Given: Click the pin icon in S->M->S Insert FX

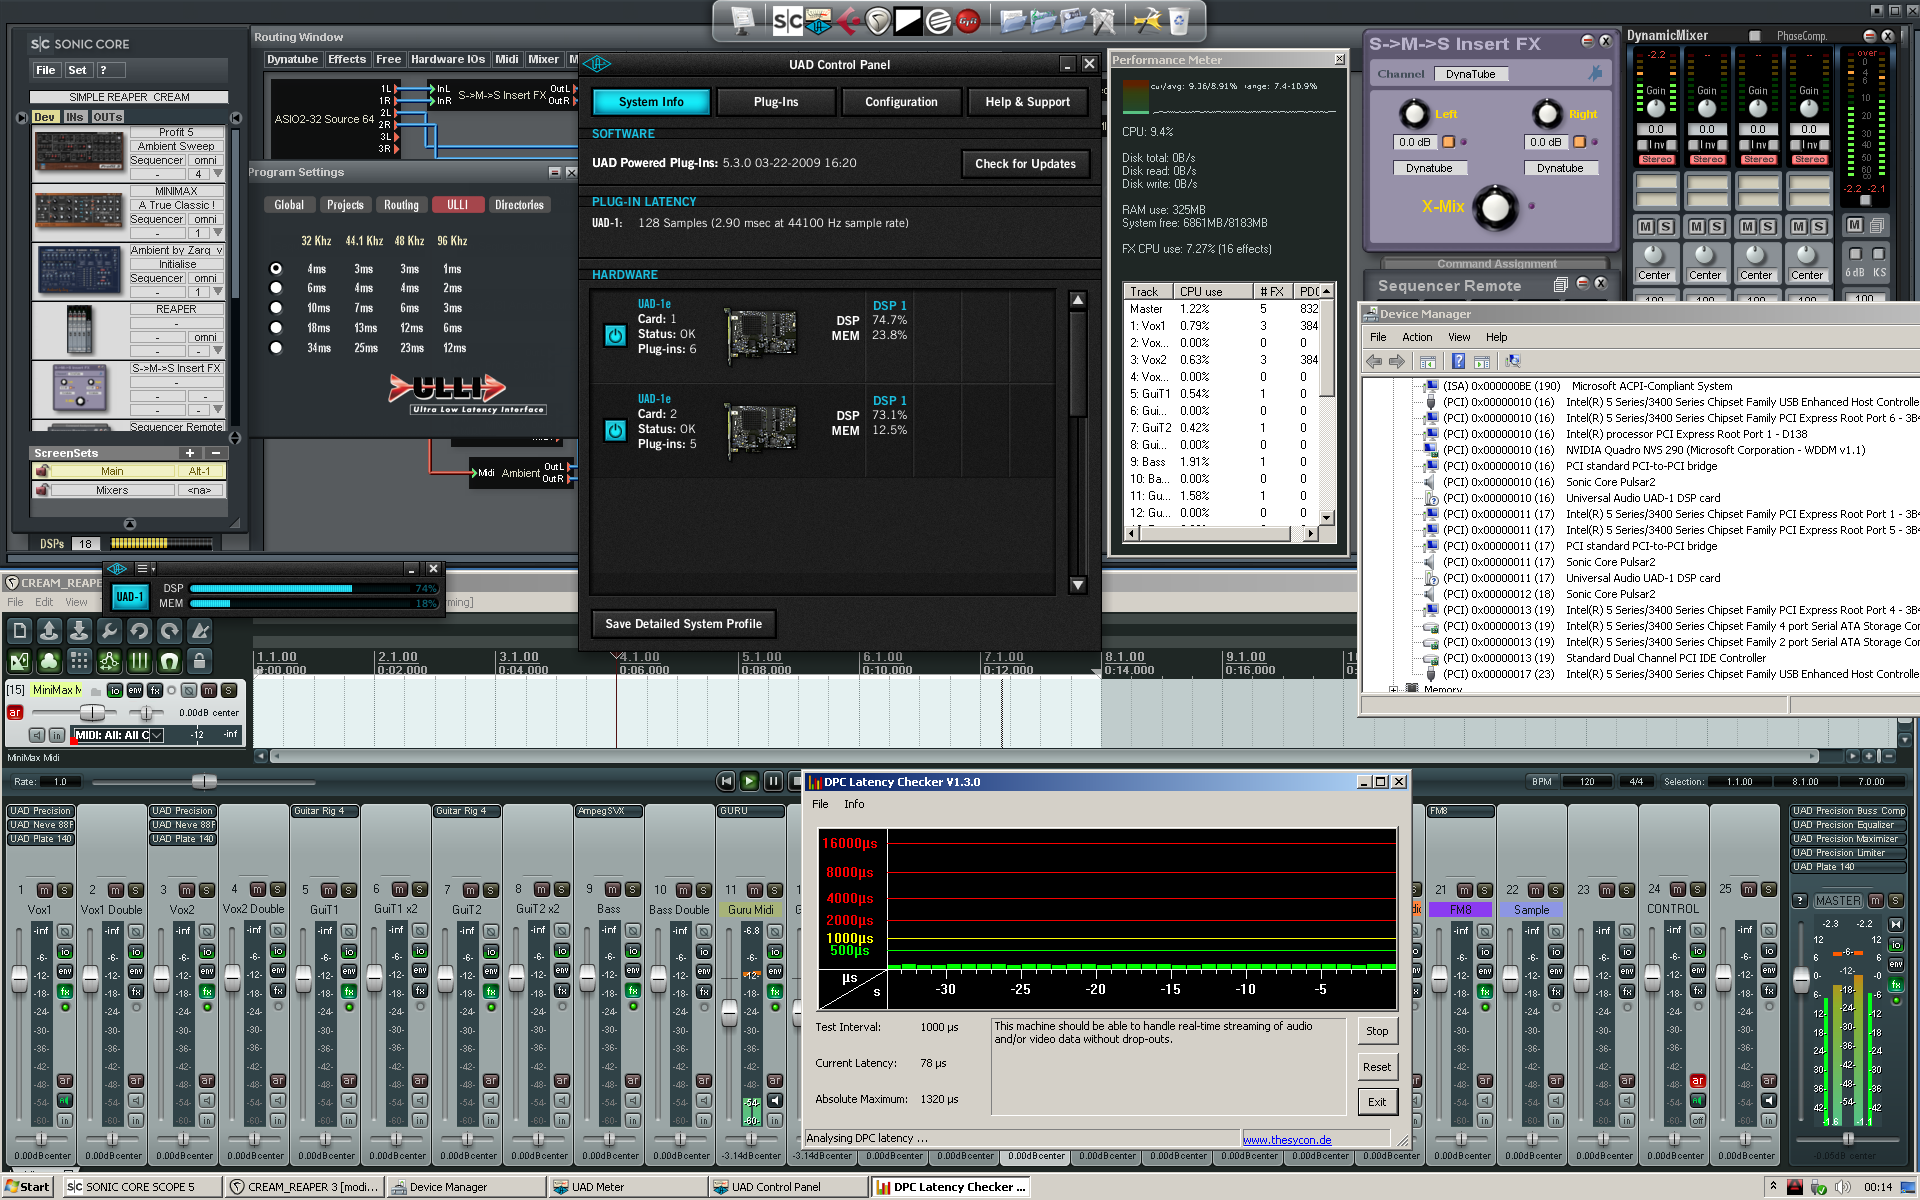Looking at the screenshot, I should 1595,73.
